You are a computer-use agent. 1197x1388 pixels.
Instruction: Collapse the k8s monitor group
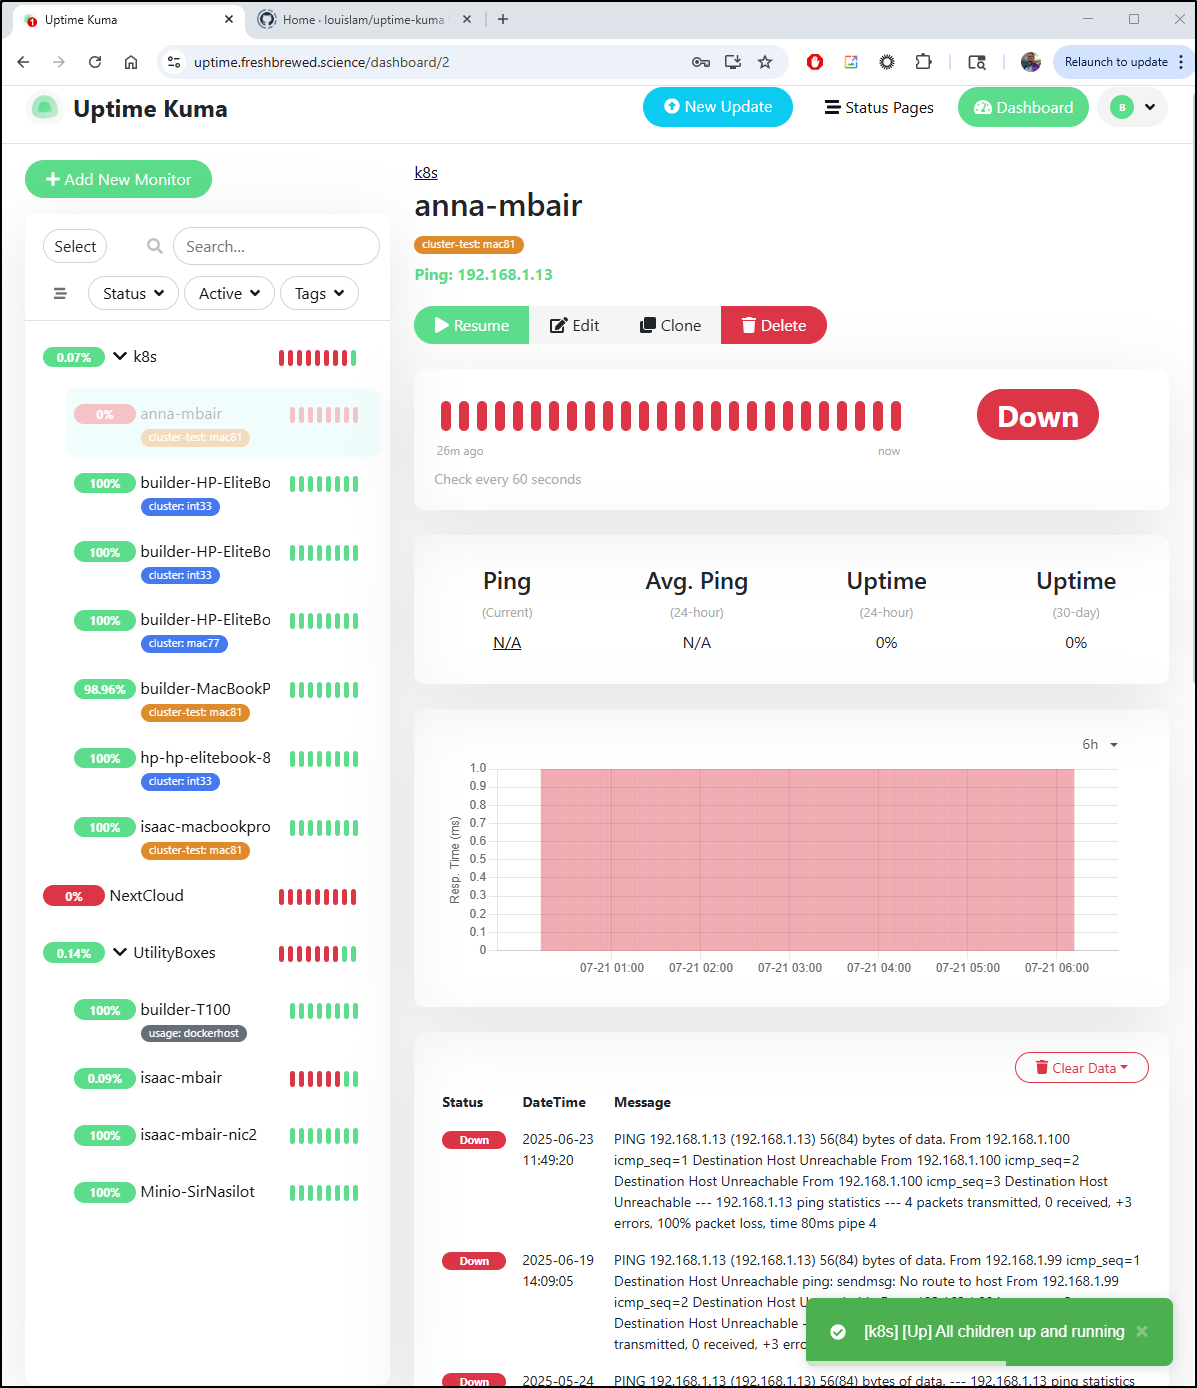point(120,356)
